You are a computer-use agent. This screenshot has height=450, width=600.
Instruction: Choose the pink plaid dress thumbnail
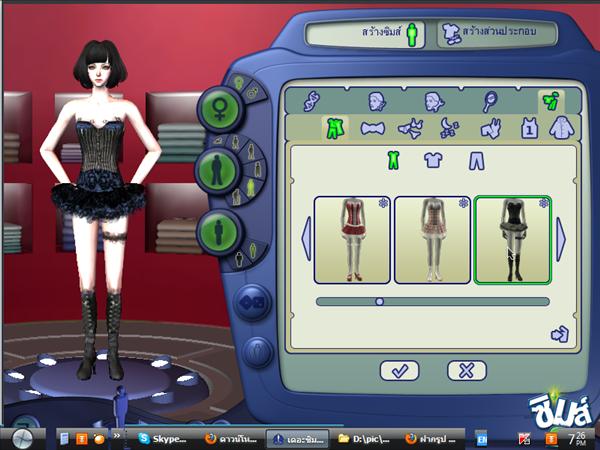(432, 240)
